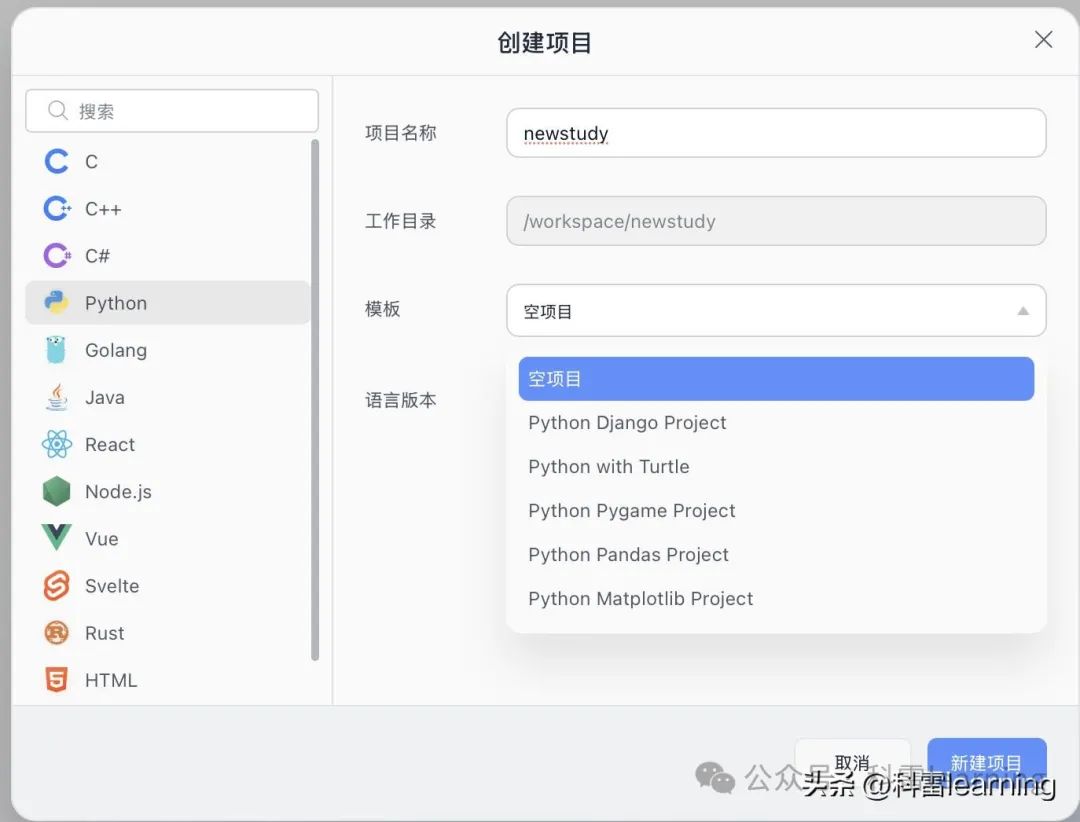
Task: Click the Node.js hexagon icon
Action: point(56,491)
